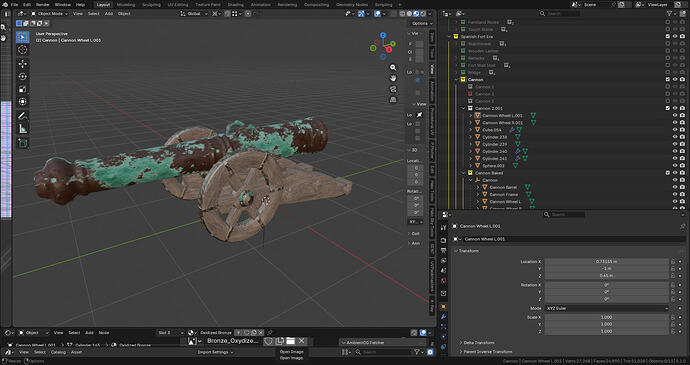Open the Import Settings dropdown
This screenshot has width=690, height=365.
(x=216, y=352)
